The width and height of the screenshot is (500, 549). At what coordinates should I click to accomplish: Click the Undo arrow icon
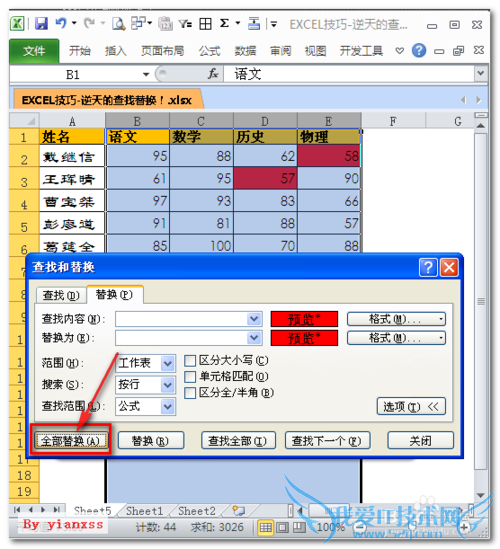[61, 23]
